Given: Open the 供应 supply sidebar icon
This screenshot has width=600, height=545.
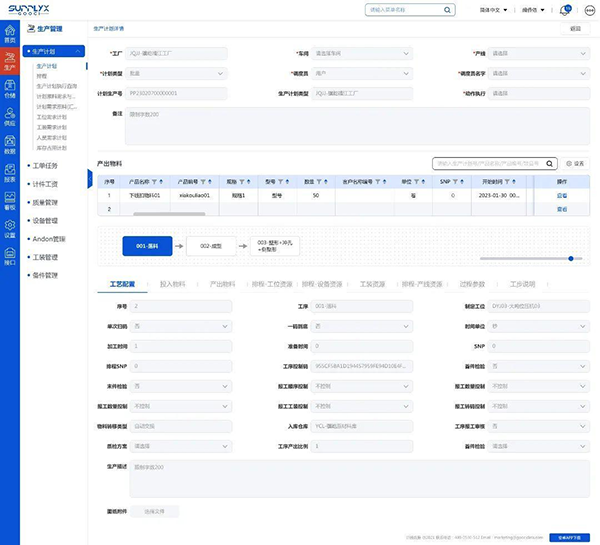Looking at the screenshot, I should pos(10,116).
